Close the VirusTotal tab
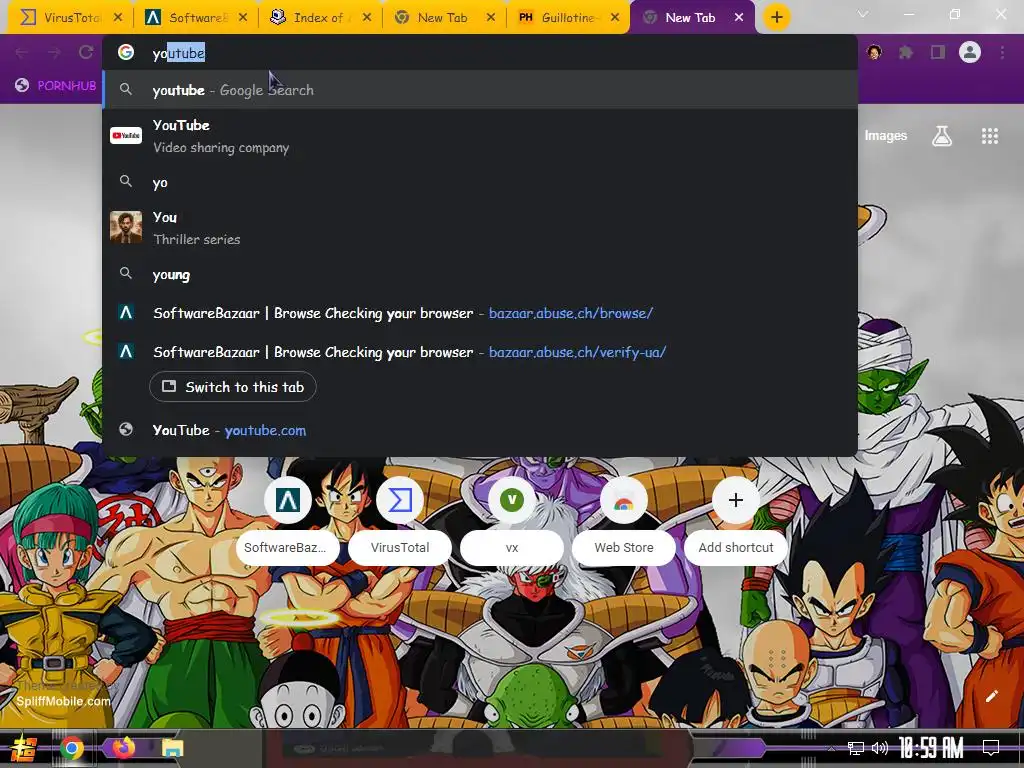1024x768 pixels. point(118,18)
